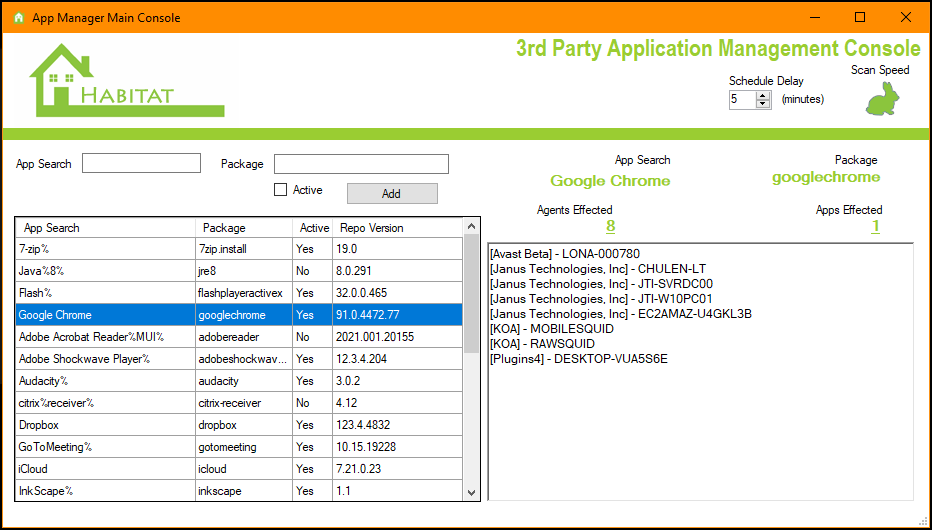This screenshot has height=530, width=932.
Task: Focus the App Search input field
Action: [x=141, y=163]
